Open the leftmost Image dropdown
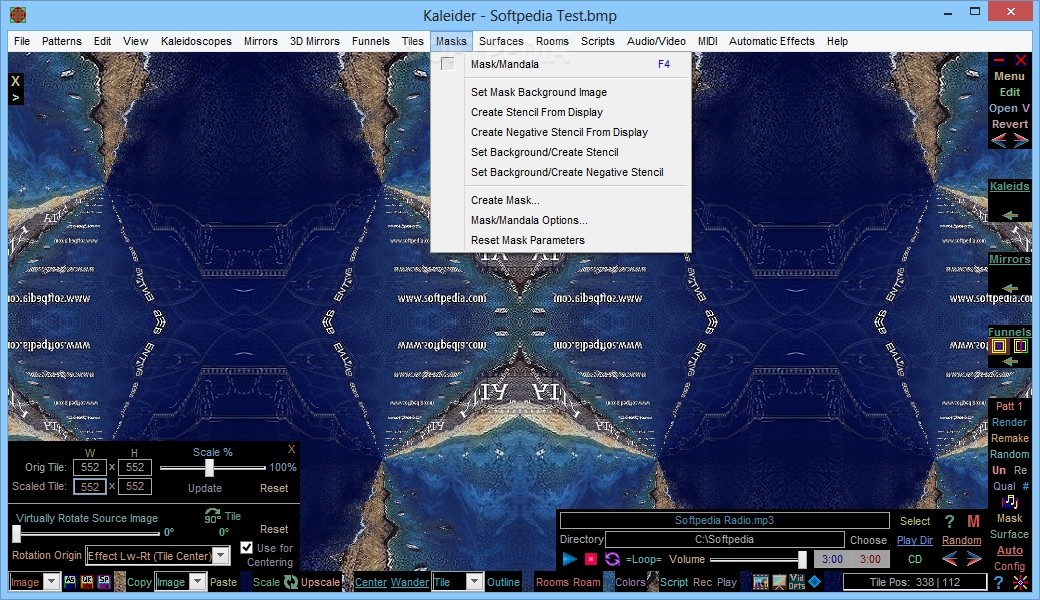The width and height of the screenshot is (1040, 600). (x=51, y=582)
